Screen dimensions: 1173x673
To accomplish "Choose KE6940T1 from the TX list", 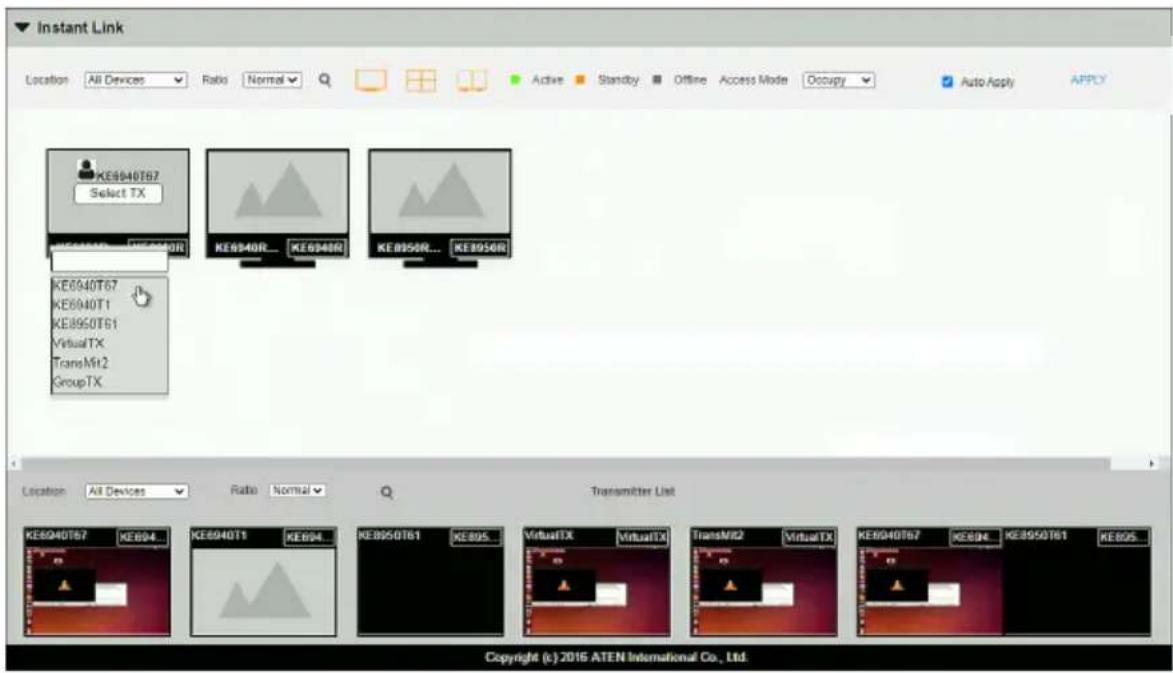I will coord(82,305).
